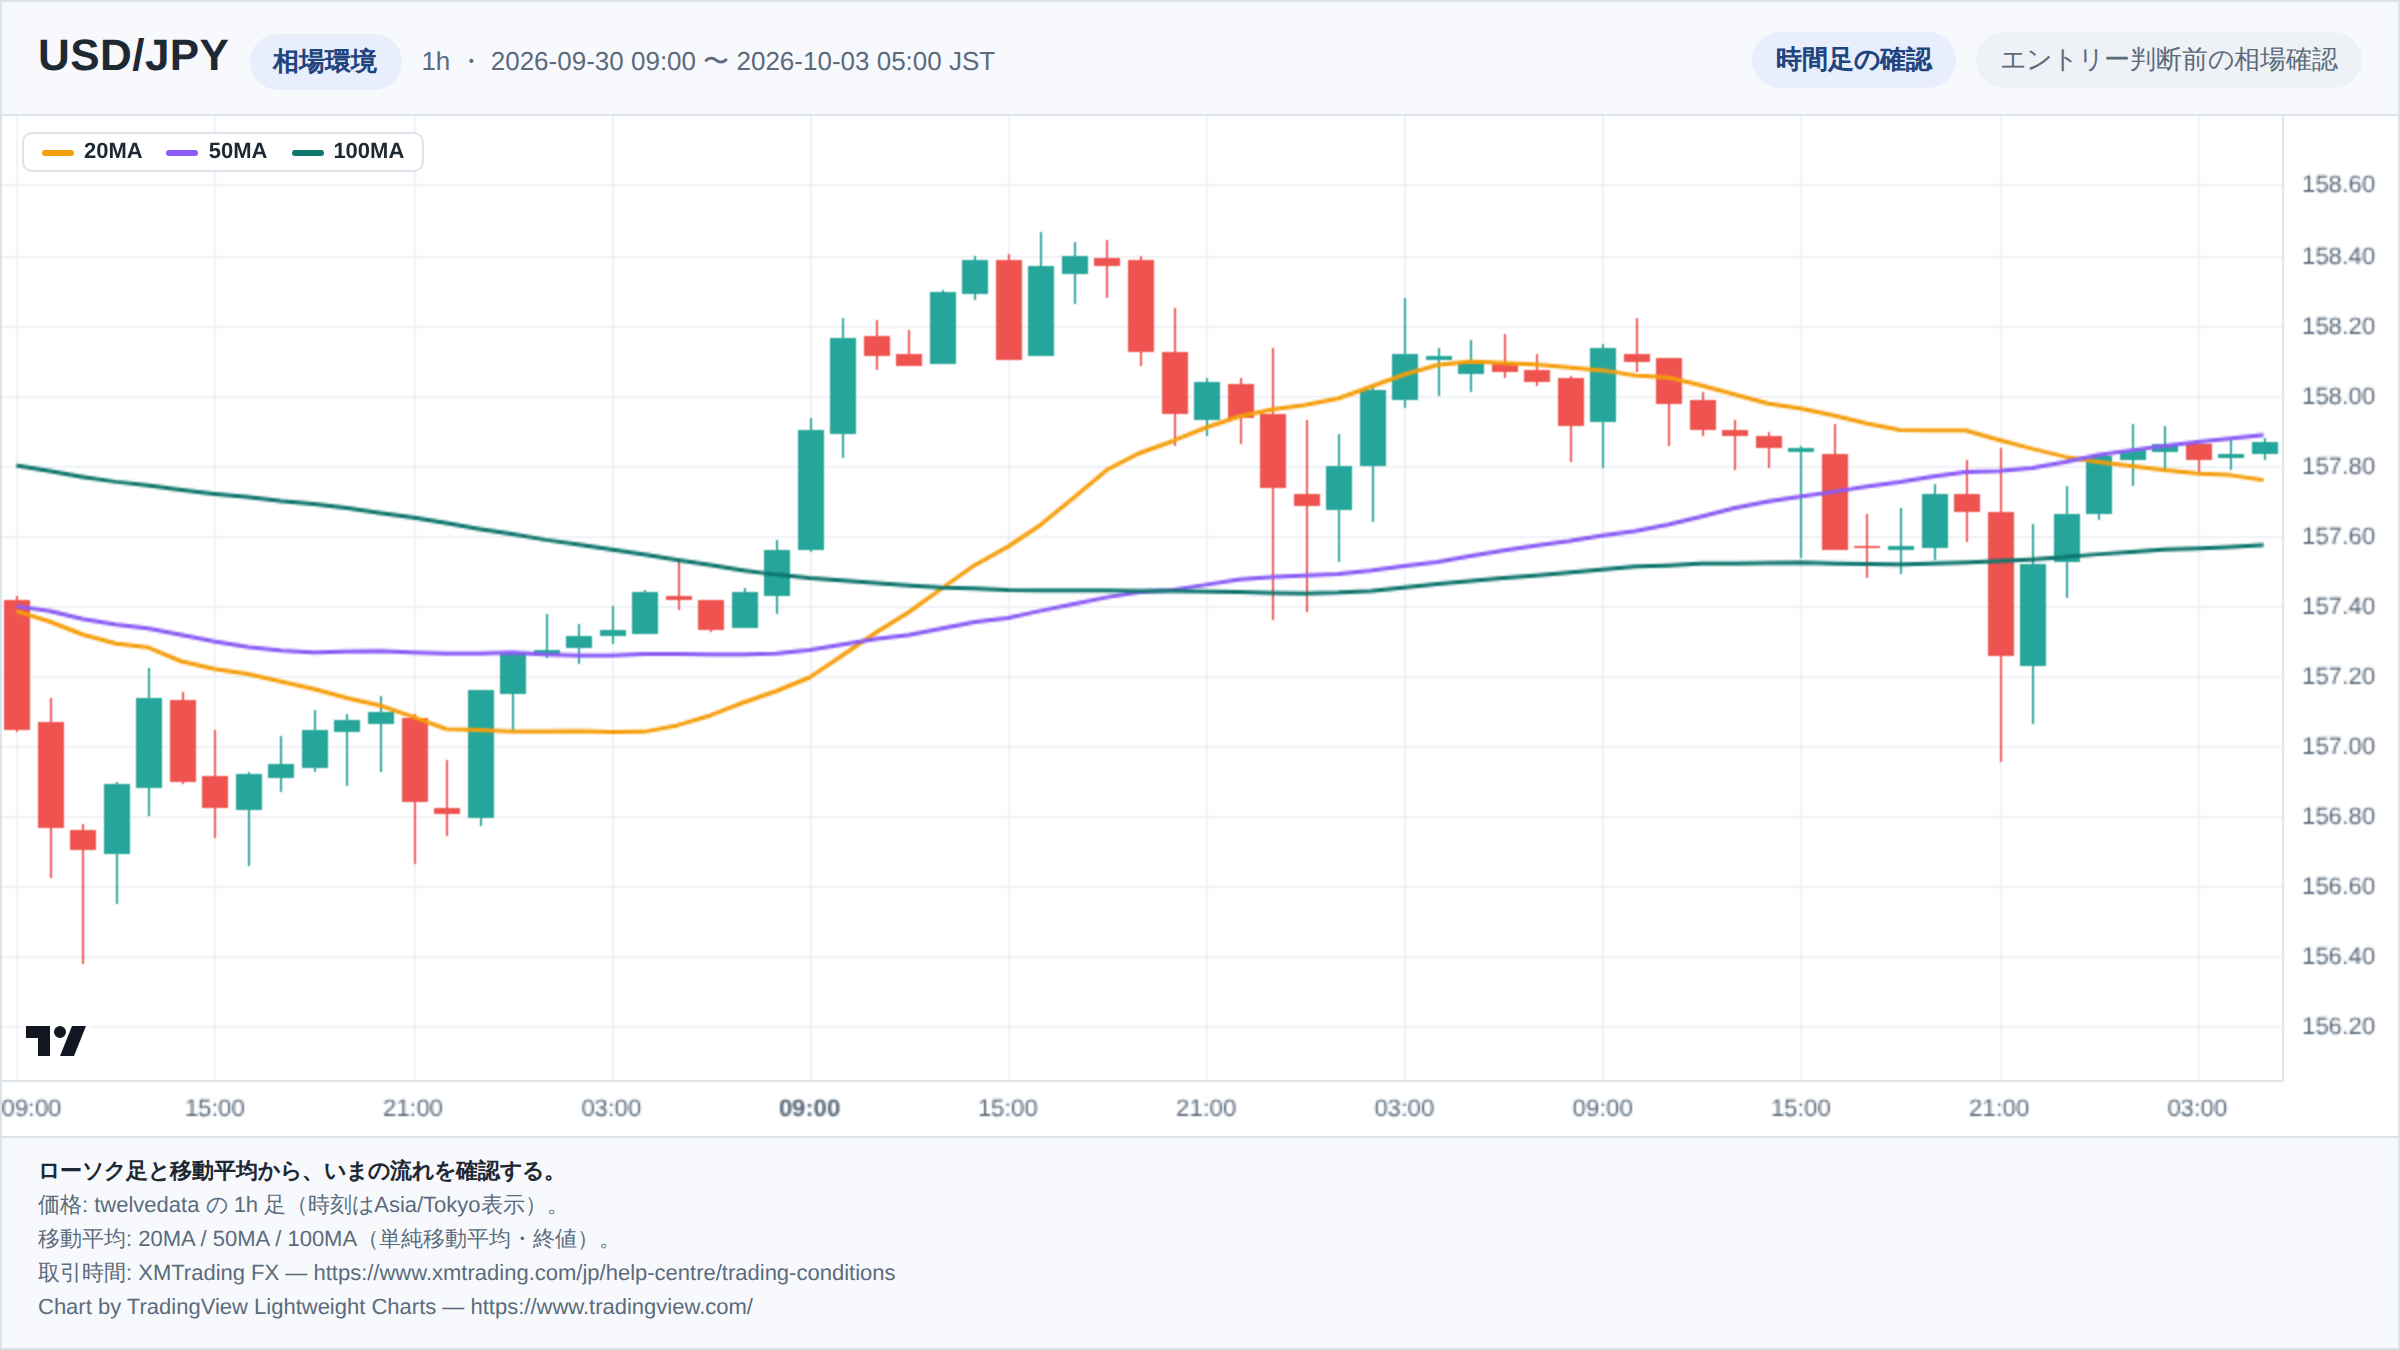Viewport: 2400px width, 1350px height.
Task: Click the 157.00 price axis label
Action: click(2338, 746)
